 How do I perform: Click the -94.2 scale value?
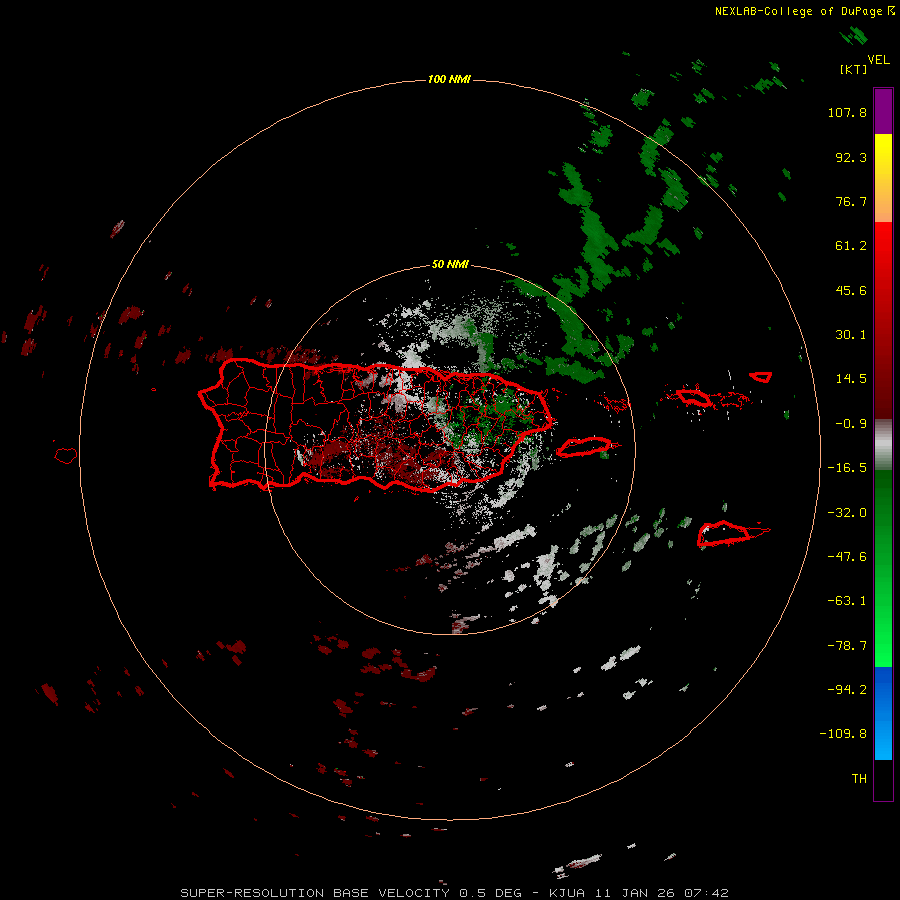tap(847, 689)
